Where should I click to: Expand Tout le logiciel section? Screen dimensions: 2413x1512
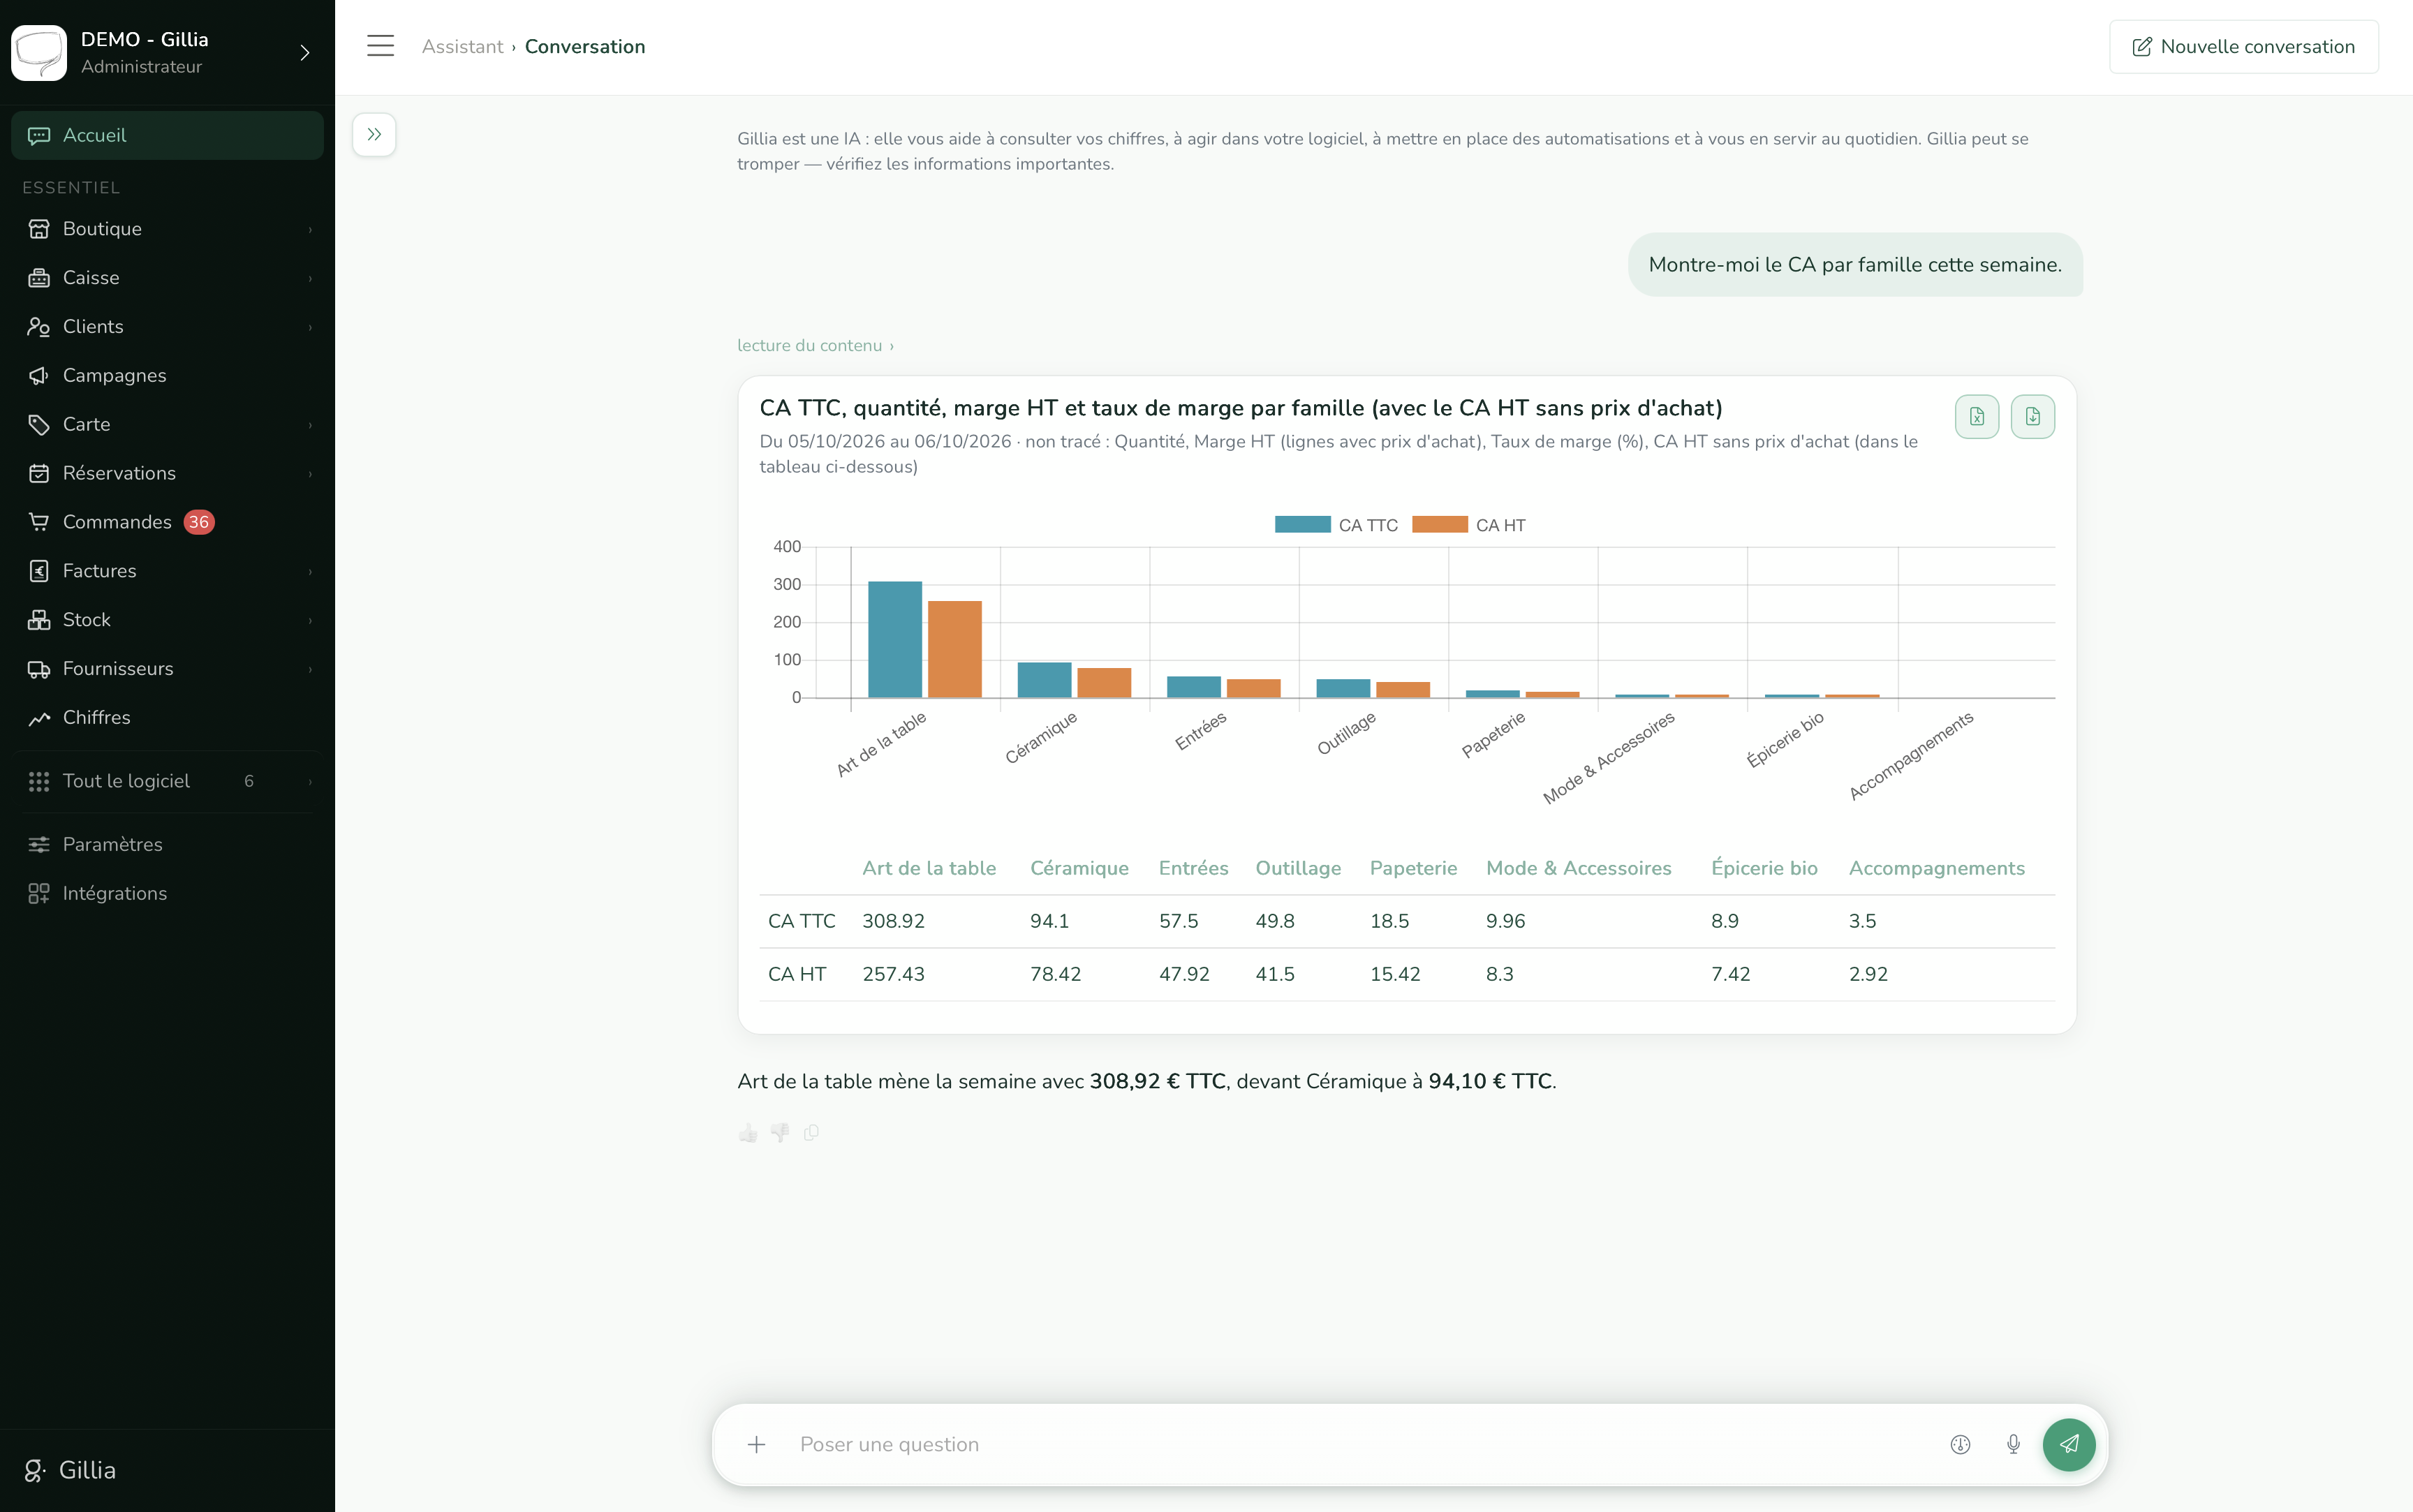(x=167, y=781)
